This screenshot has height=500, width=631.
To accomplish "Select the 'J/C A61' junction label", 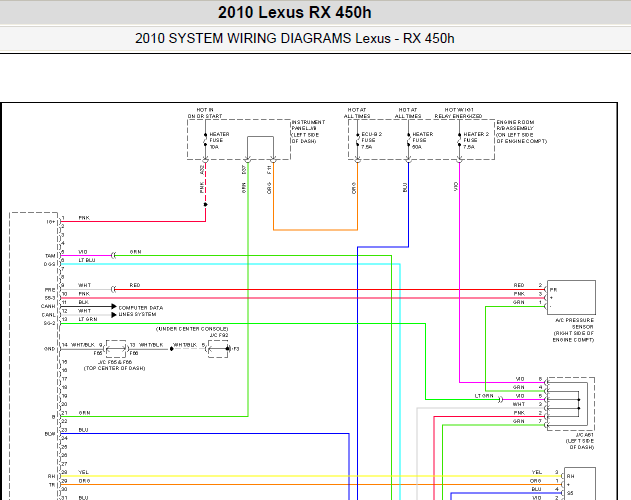I will coord(584,435).
